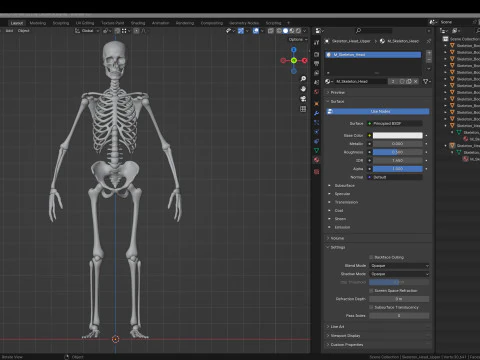Open the Blend Mode dropdown

point(399,266)
